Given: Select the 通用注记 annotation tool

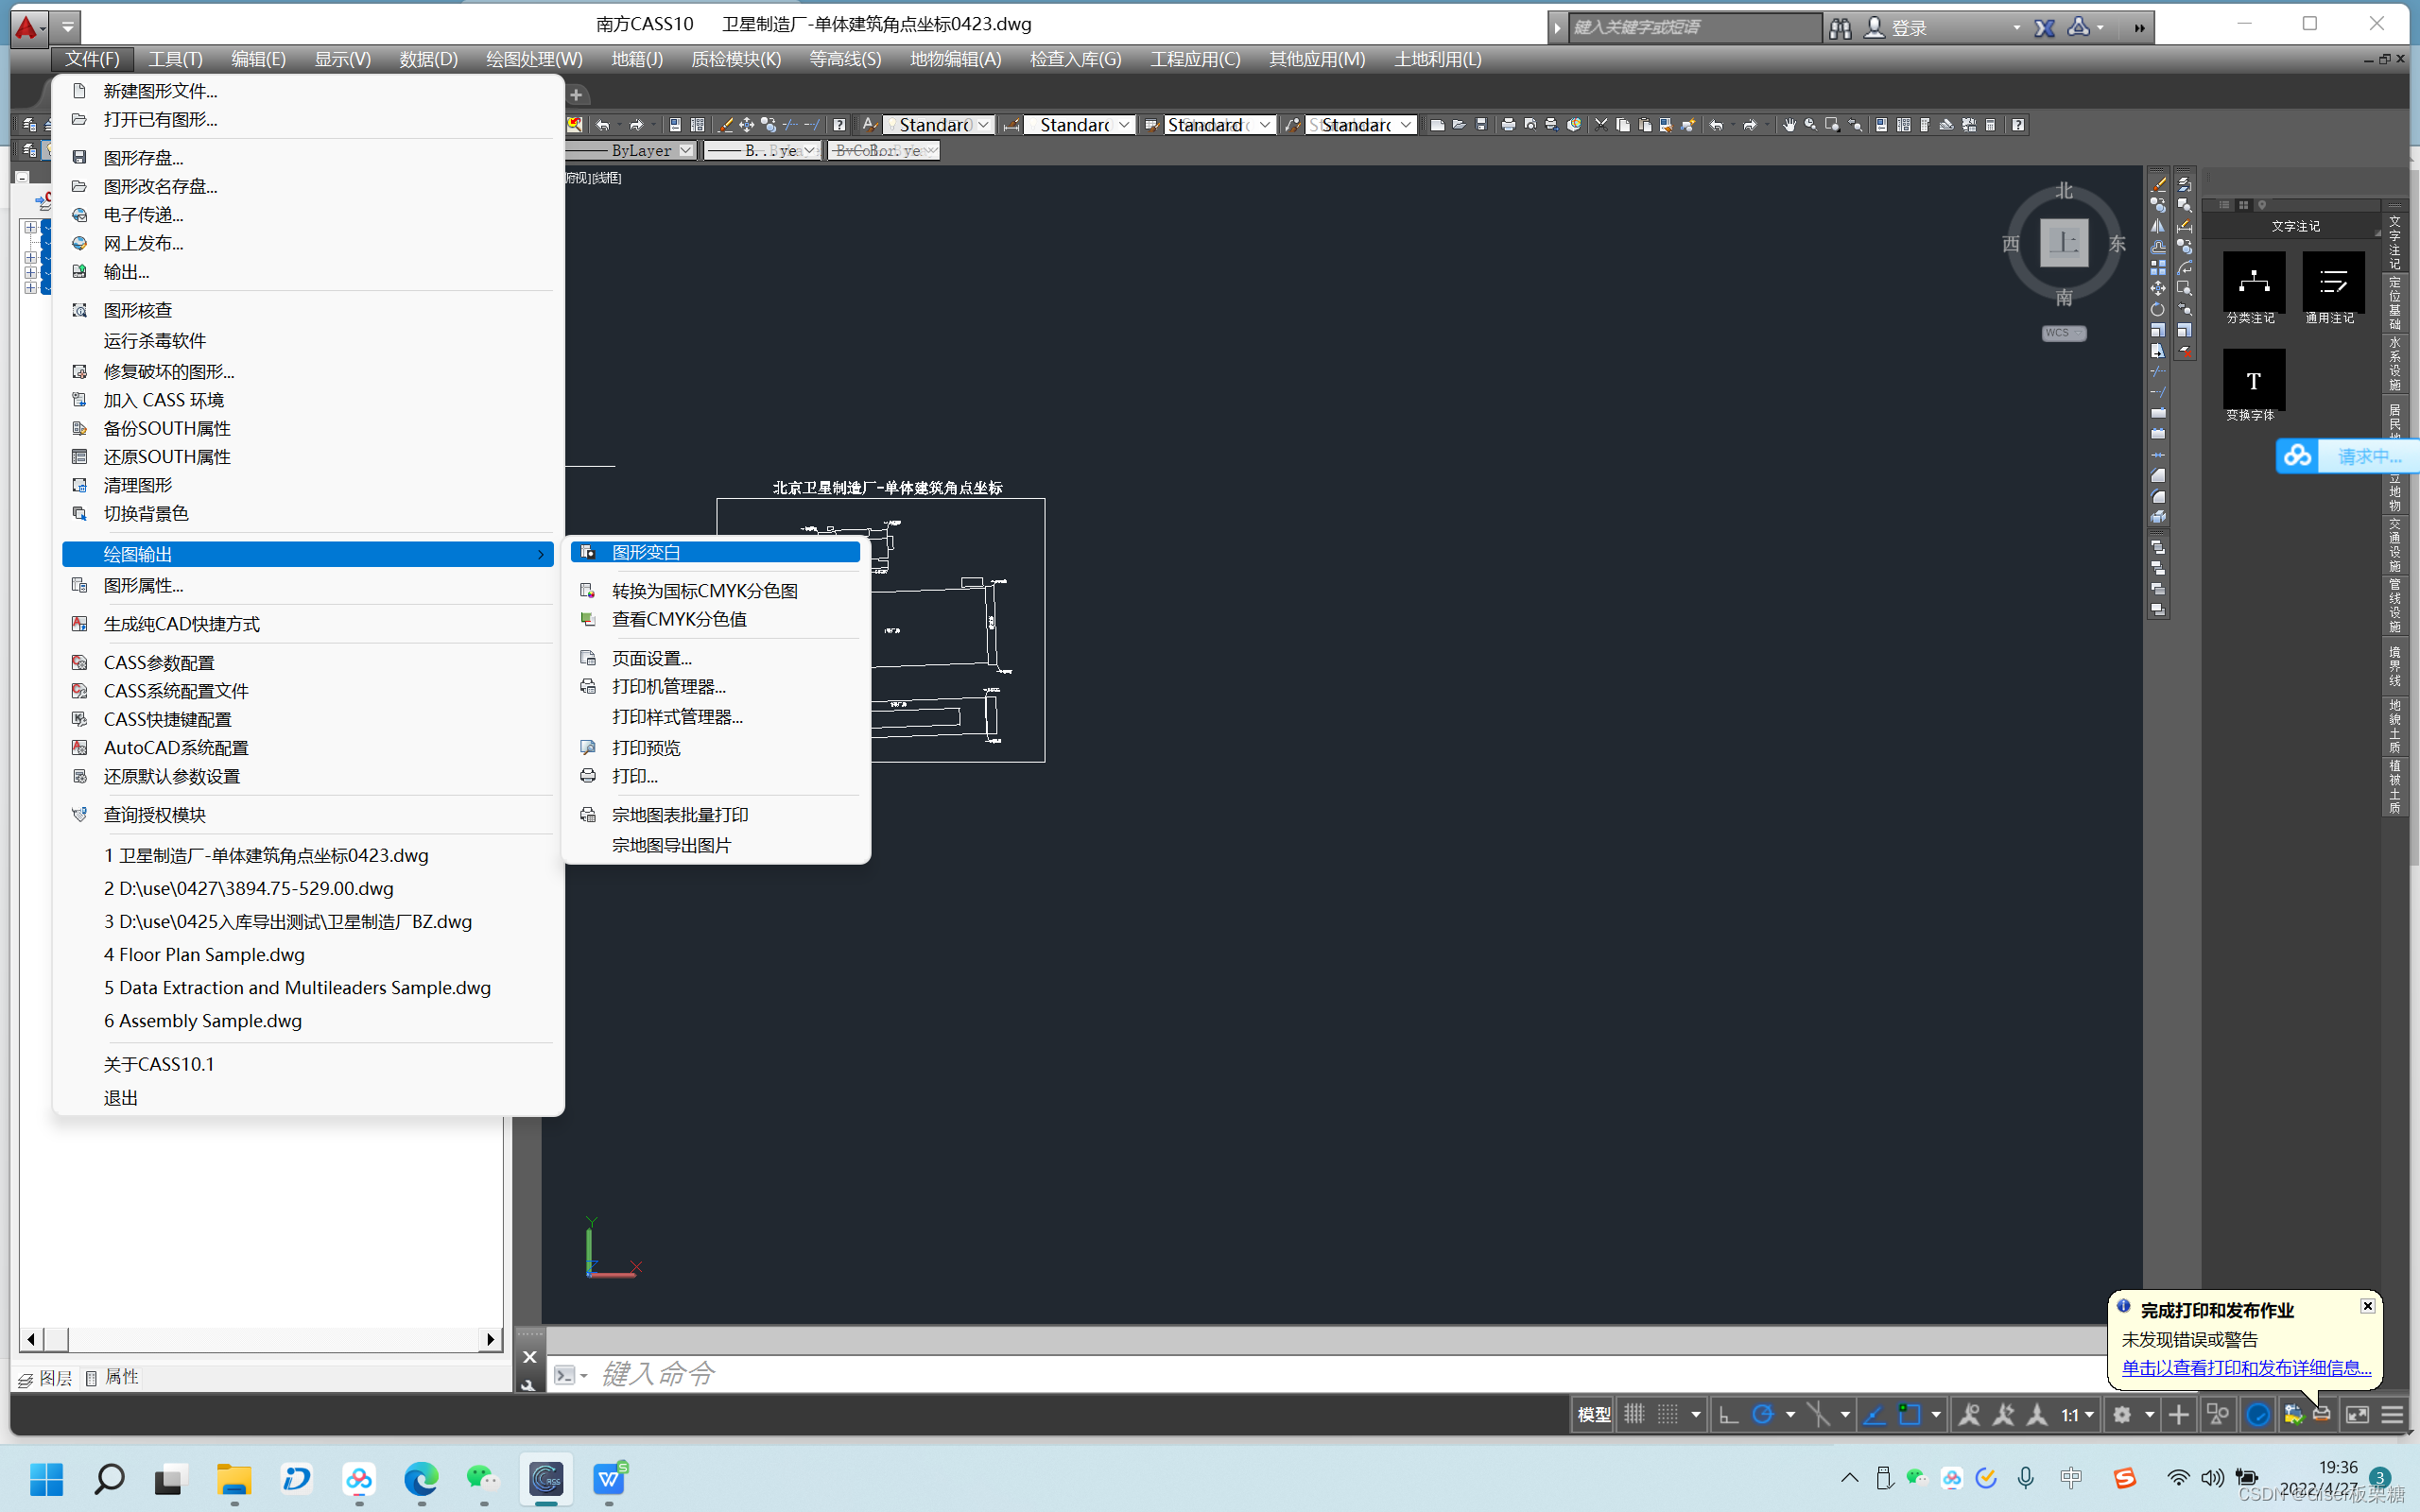Looking at the screenshot, I should tap(2332, 283).
